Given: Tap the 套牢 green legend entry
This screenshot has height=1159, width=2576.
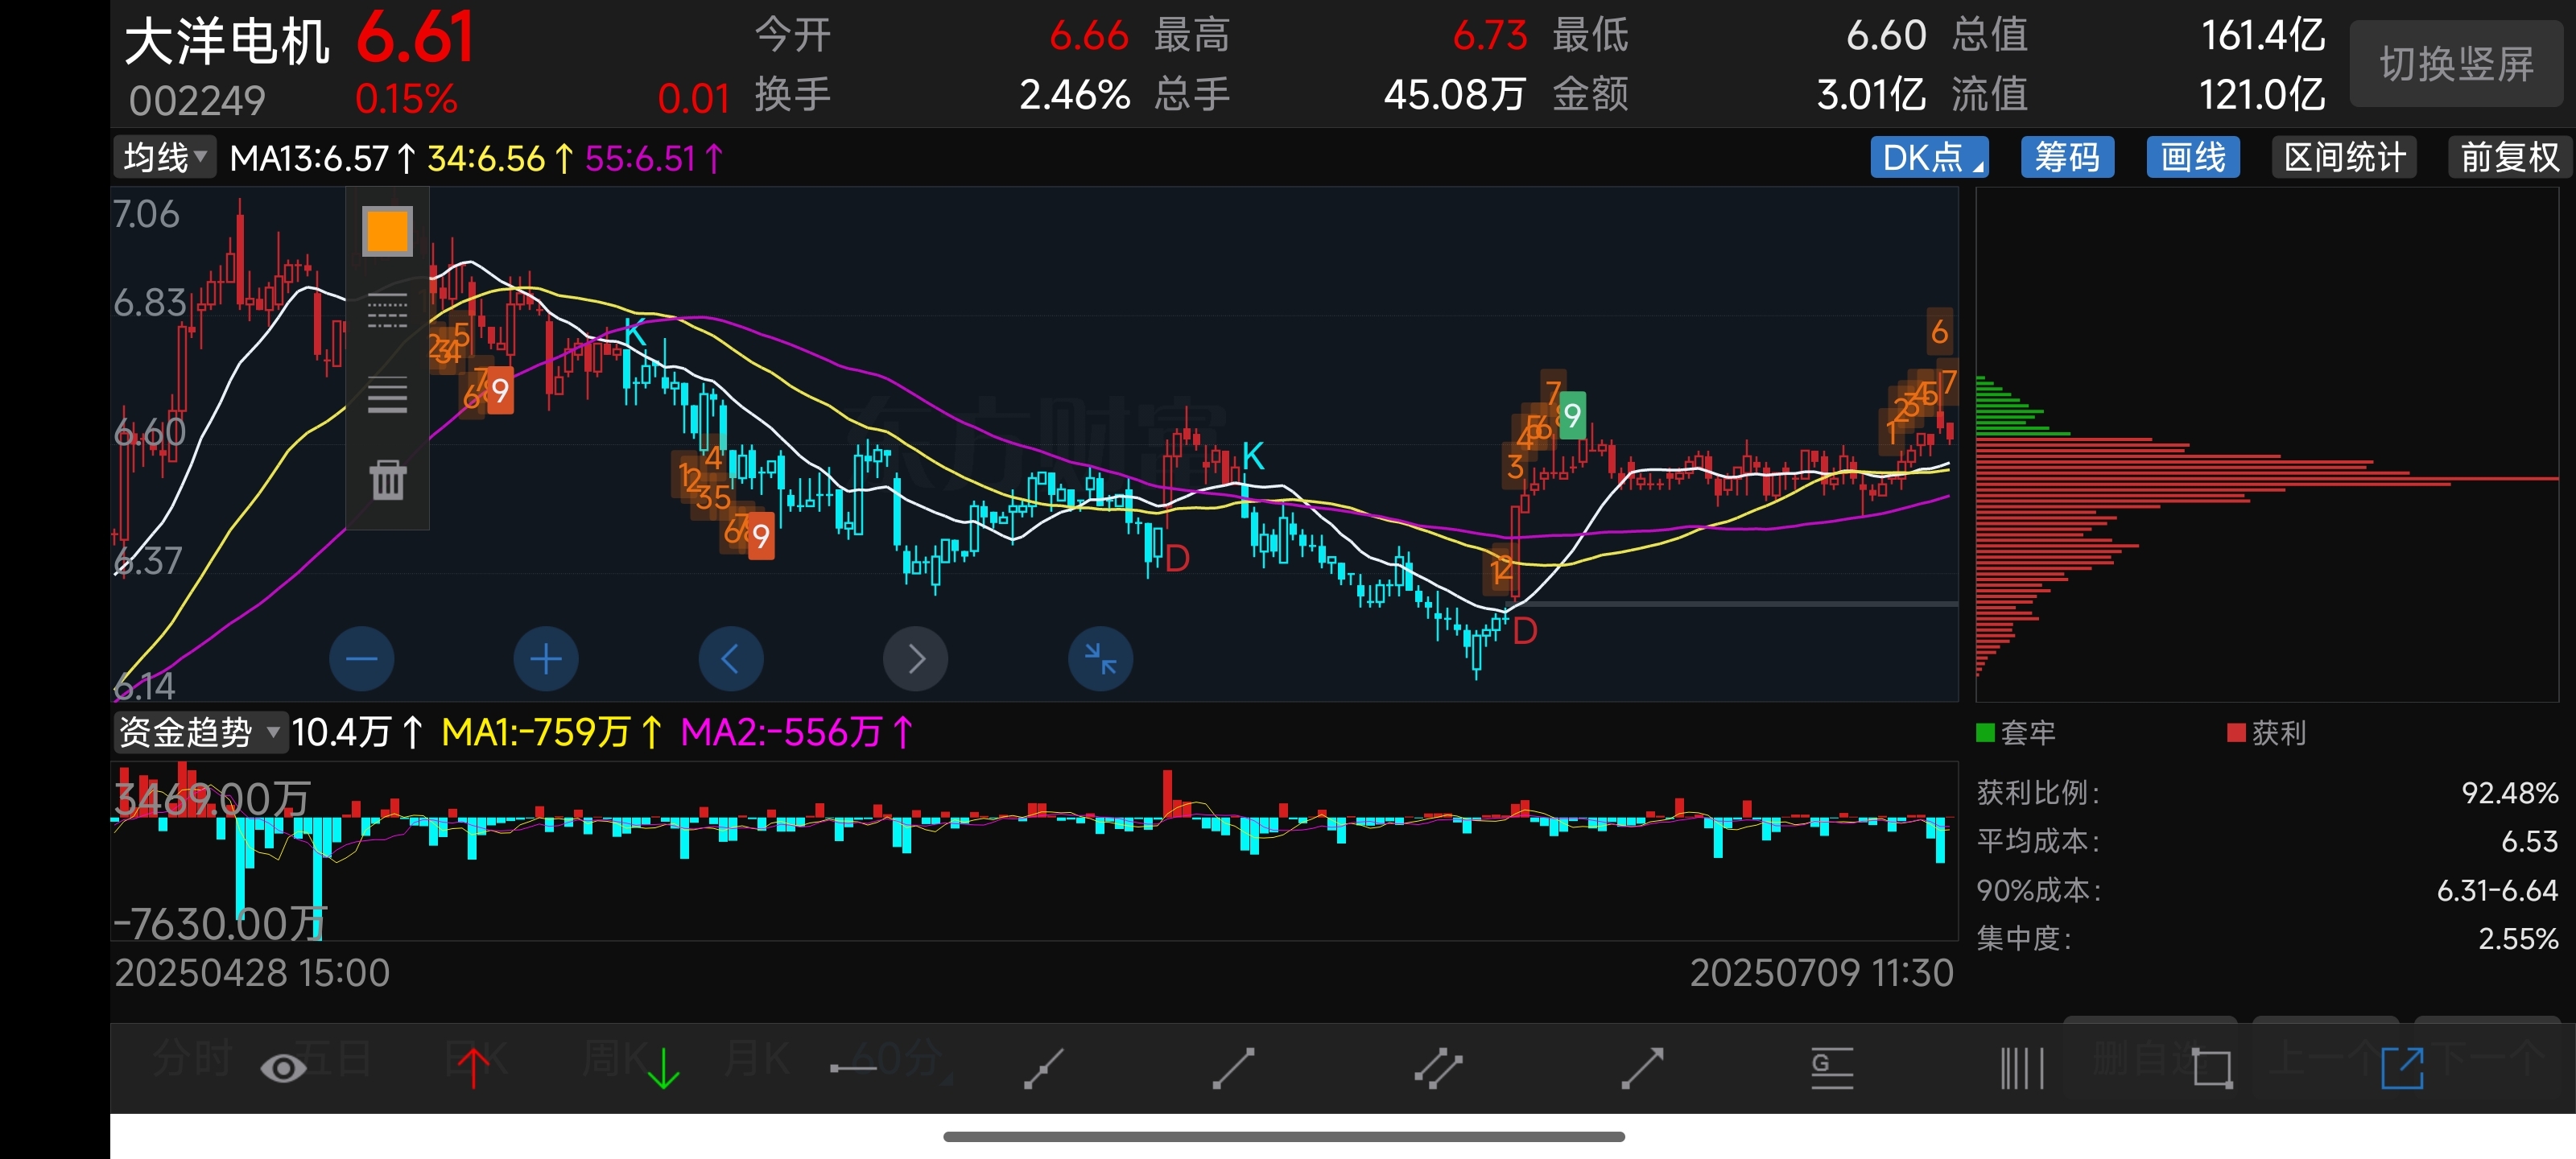Looking at the screenshot, I should [x=2015, y=733].
